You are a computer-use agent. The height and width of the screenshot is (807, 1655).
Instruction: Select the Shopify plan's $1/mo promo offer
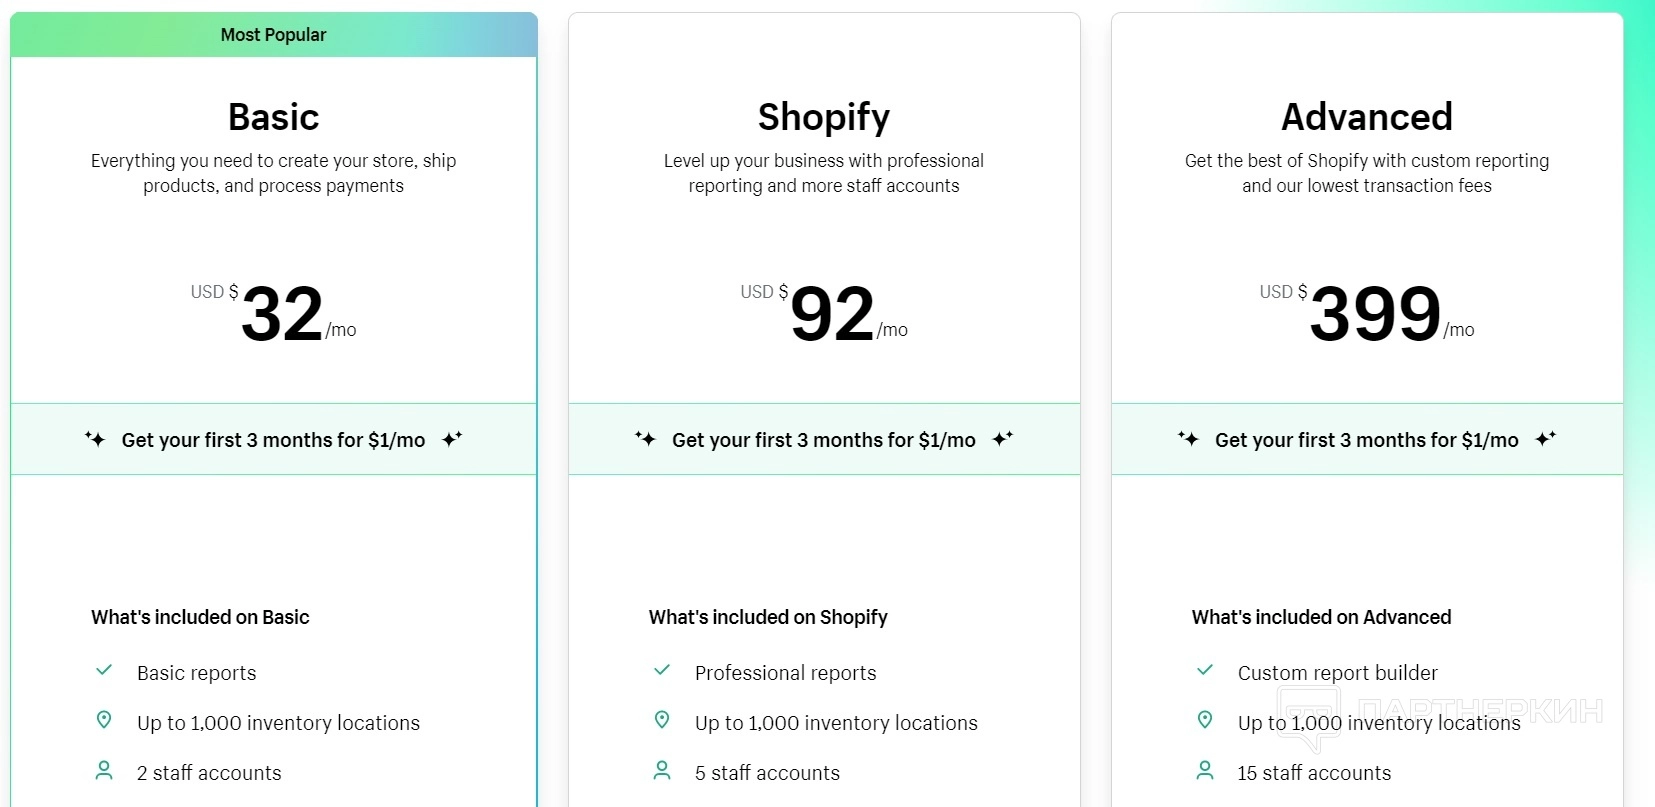coord(823,440)
